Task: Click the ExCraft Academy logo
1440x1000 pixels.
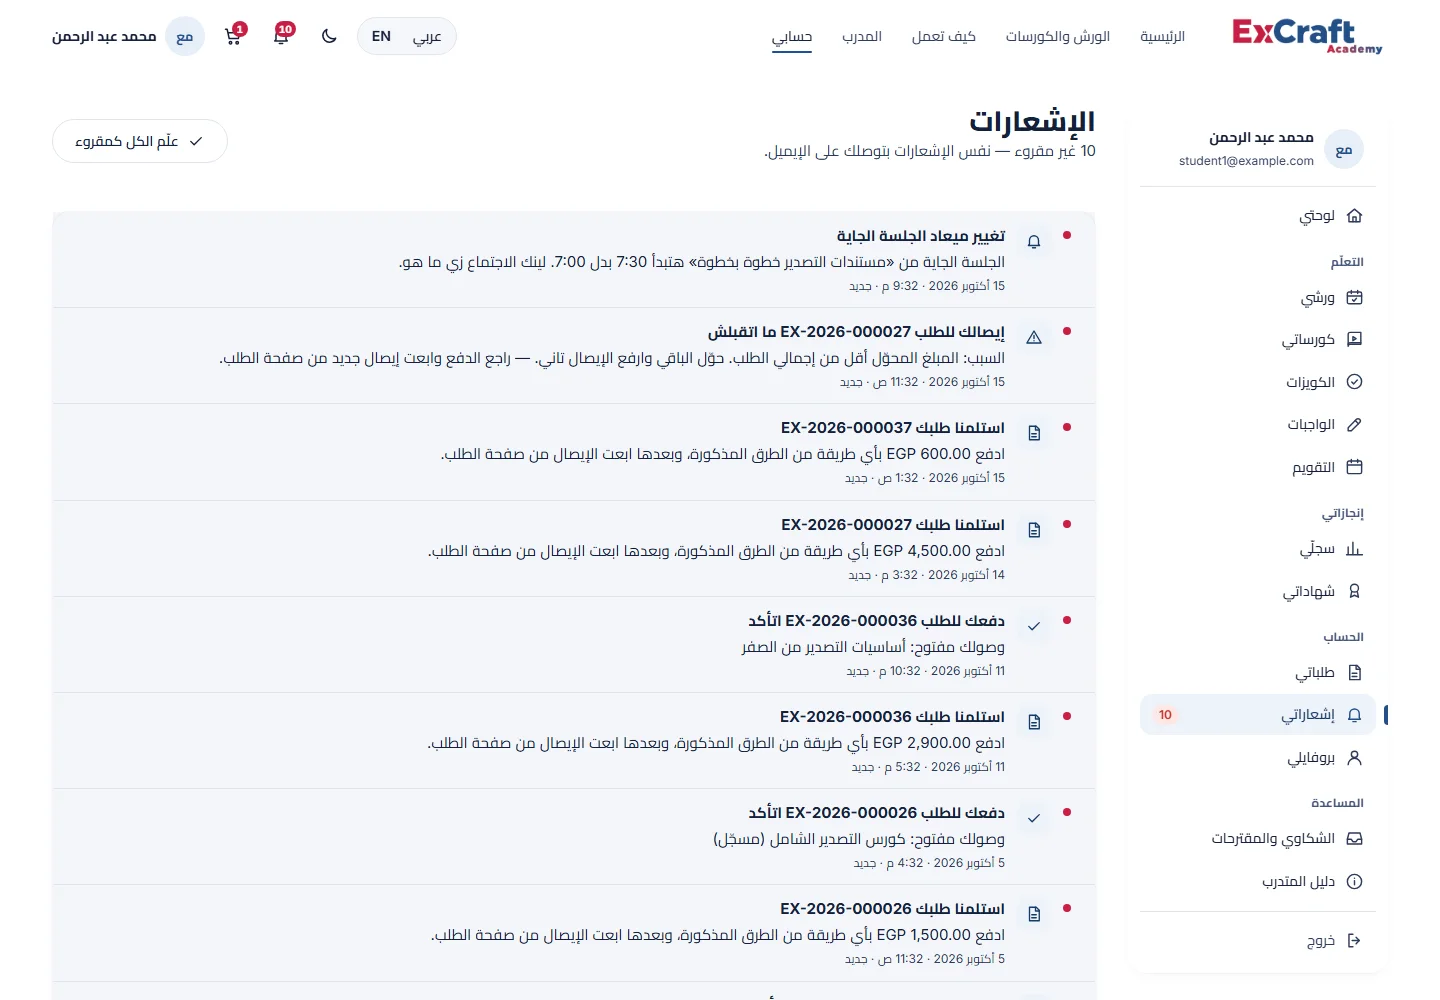Action: [x=1307, y=36]
